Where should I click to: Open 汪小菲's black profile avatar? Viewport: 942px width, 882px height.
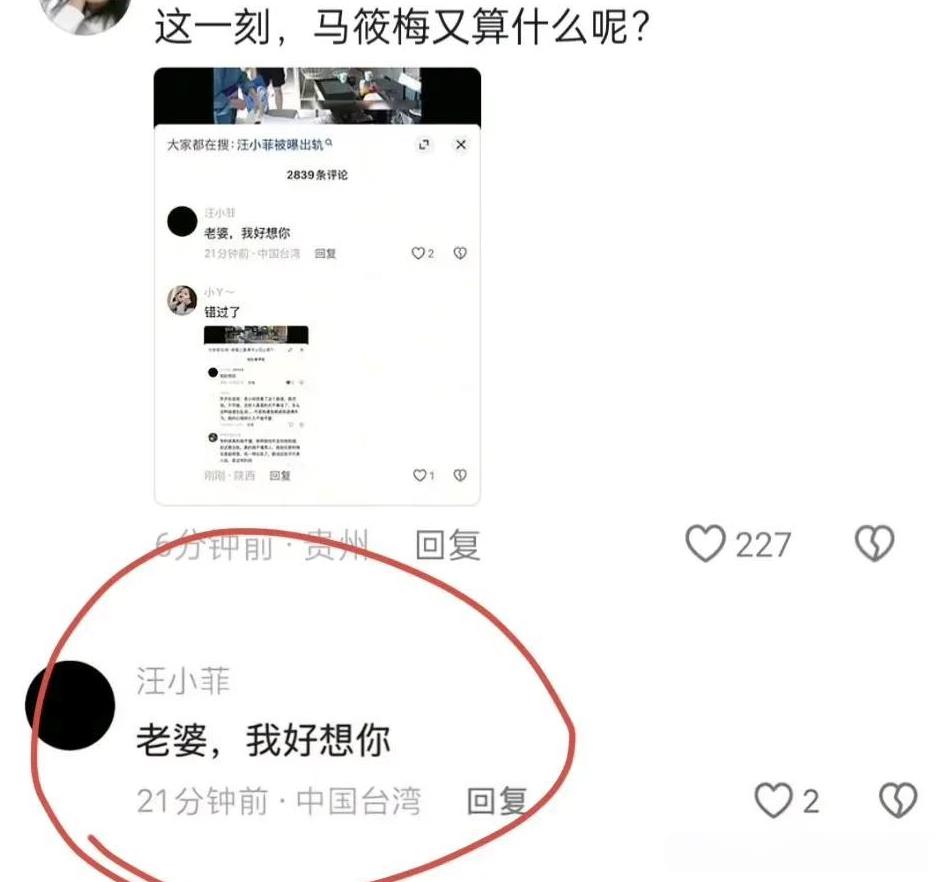coord(70,705)
